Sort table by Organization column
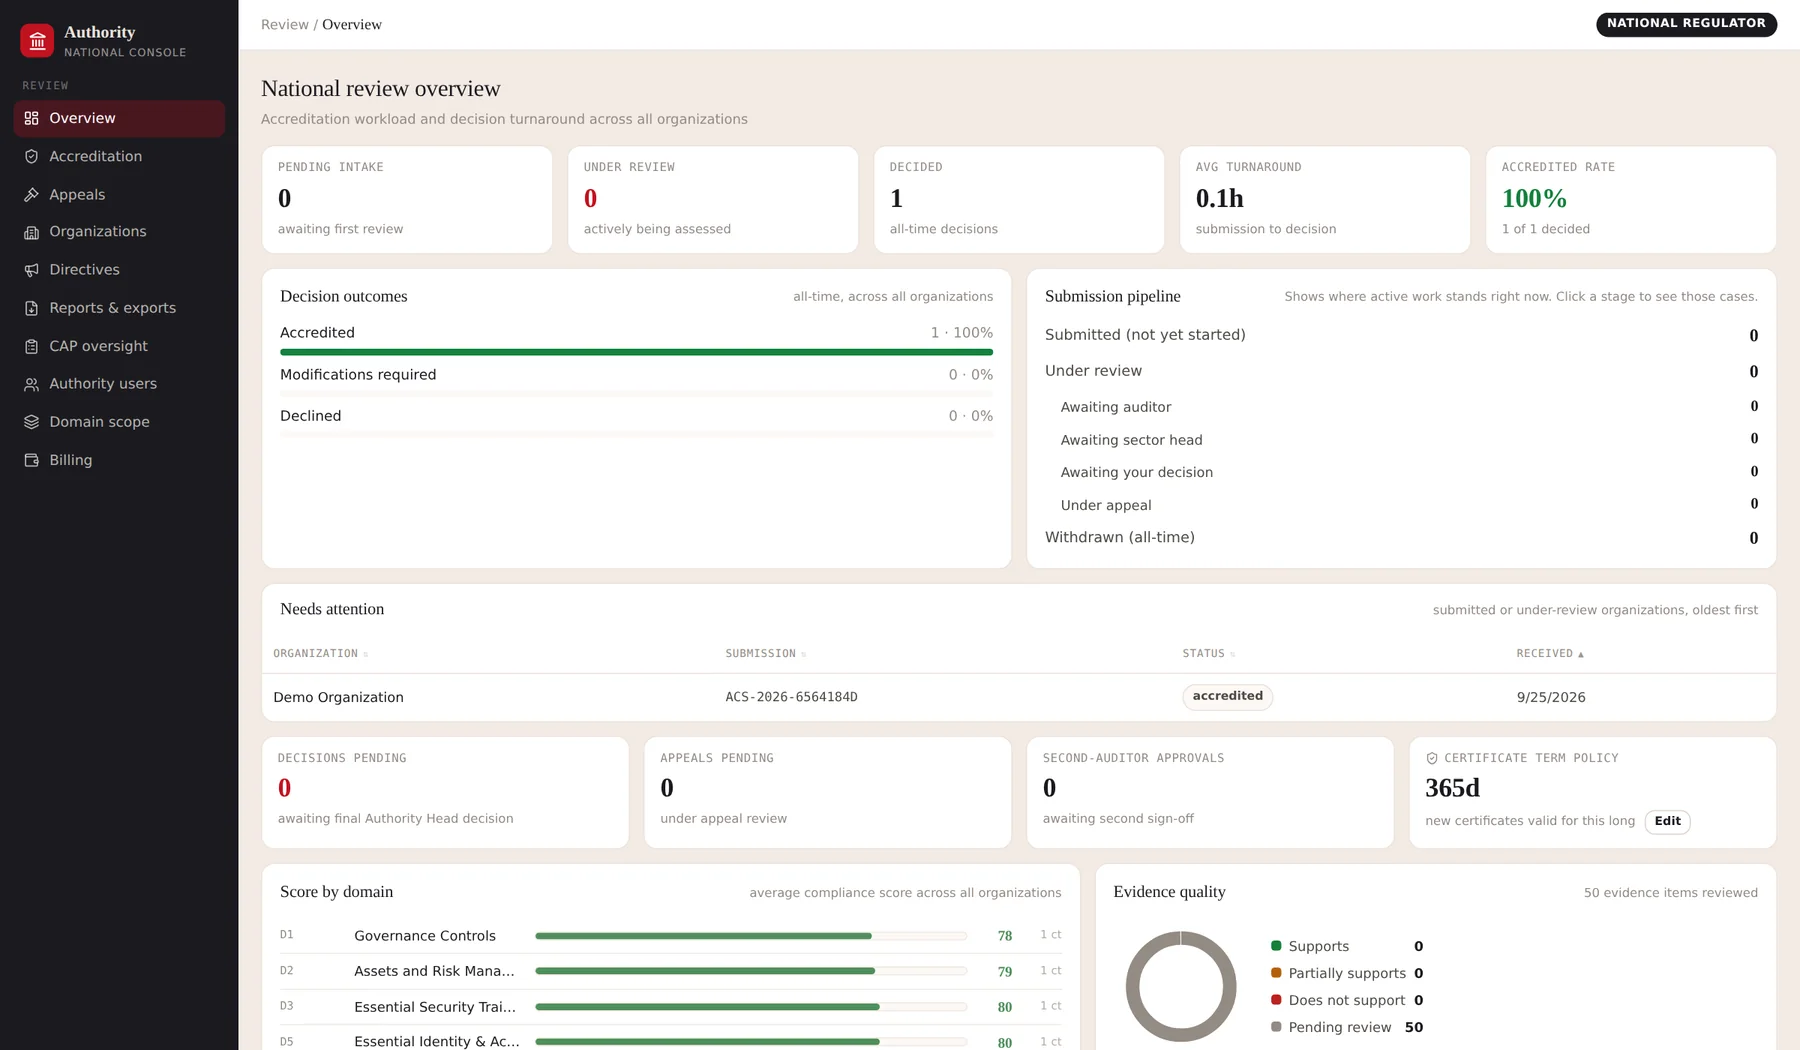The height and width of the screenshot is (1050, 1800). pos(320,654)
